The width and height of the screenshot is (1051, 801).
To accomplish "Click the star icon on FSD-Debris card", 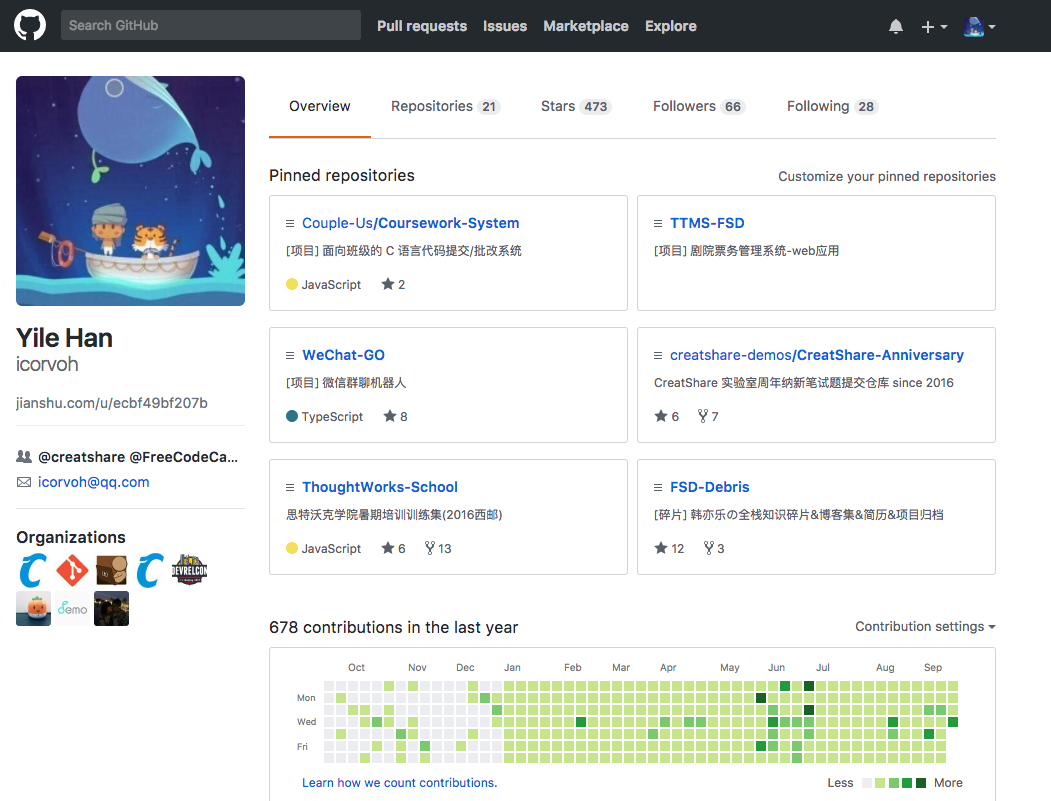I will click(661, 548).
